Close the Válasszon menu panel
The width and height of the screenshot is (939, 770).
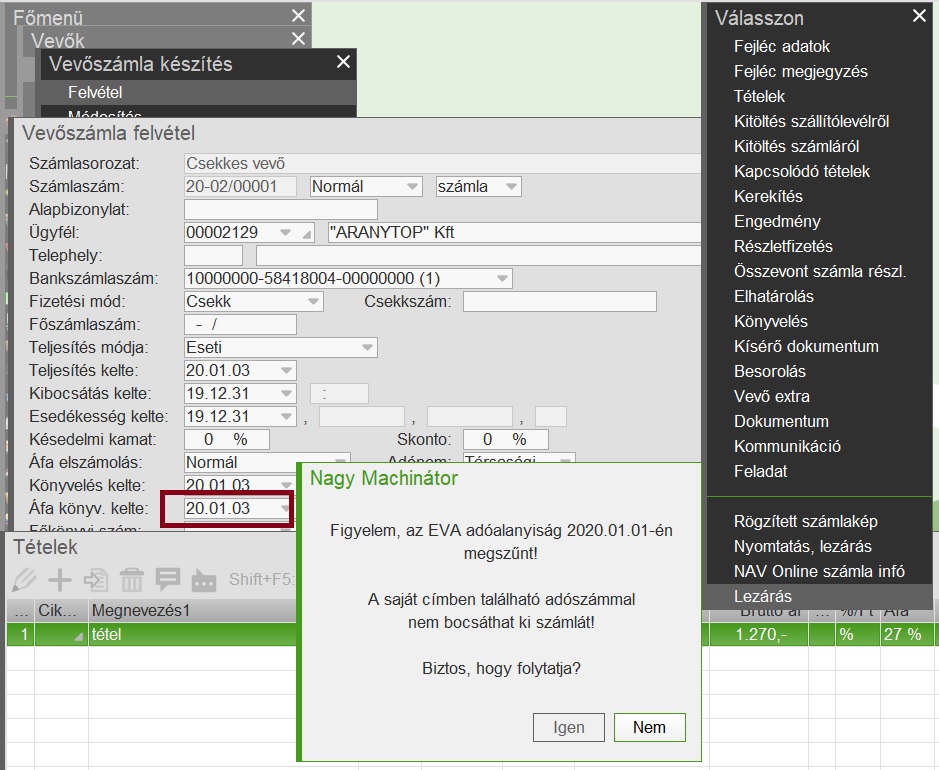pyautogui.click(x=919, y=16)
